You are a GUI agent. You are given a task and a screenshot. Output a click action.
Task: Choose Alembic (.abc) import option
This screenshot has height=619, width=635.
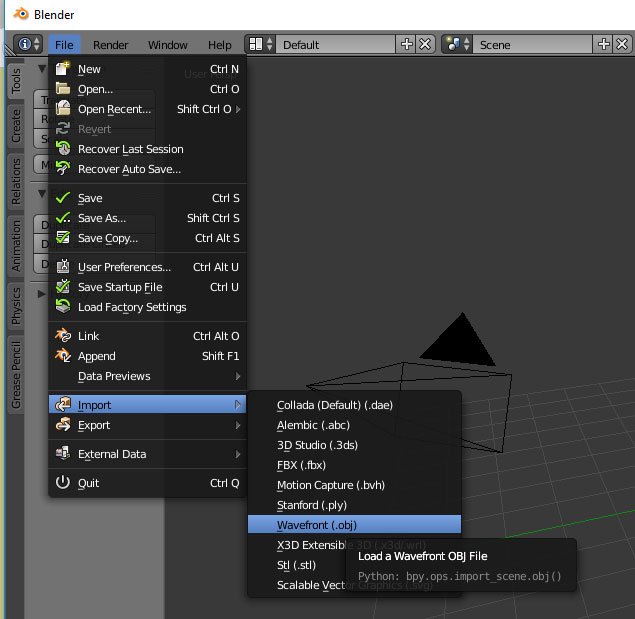354,425
